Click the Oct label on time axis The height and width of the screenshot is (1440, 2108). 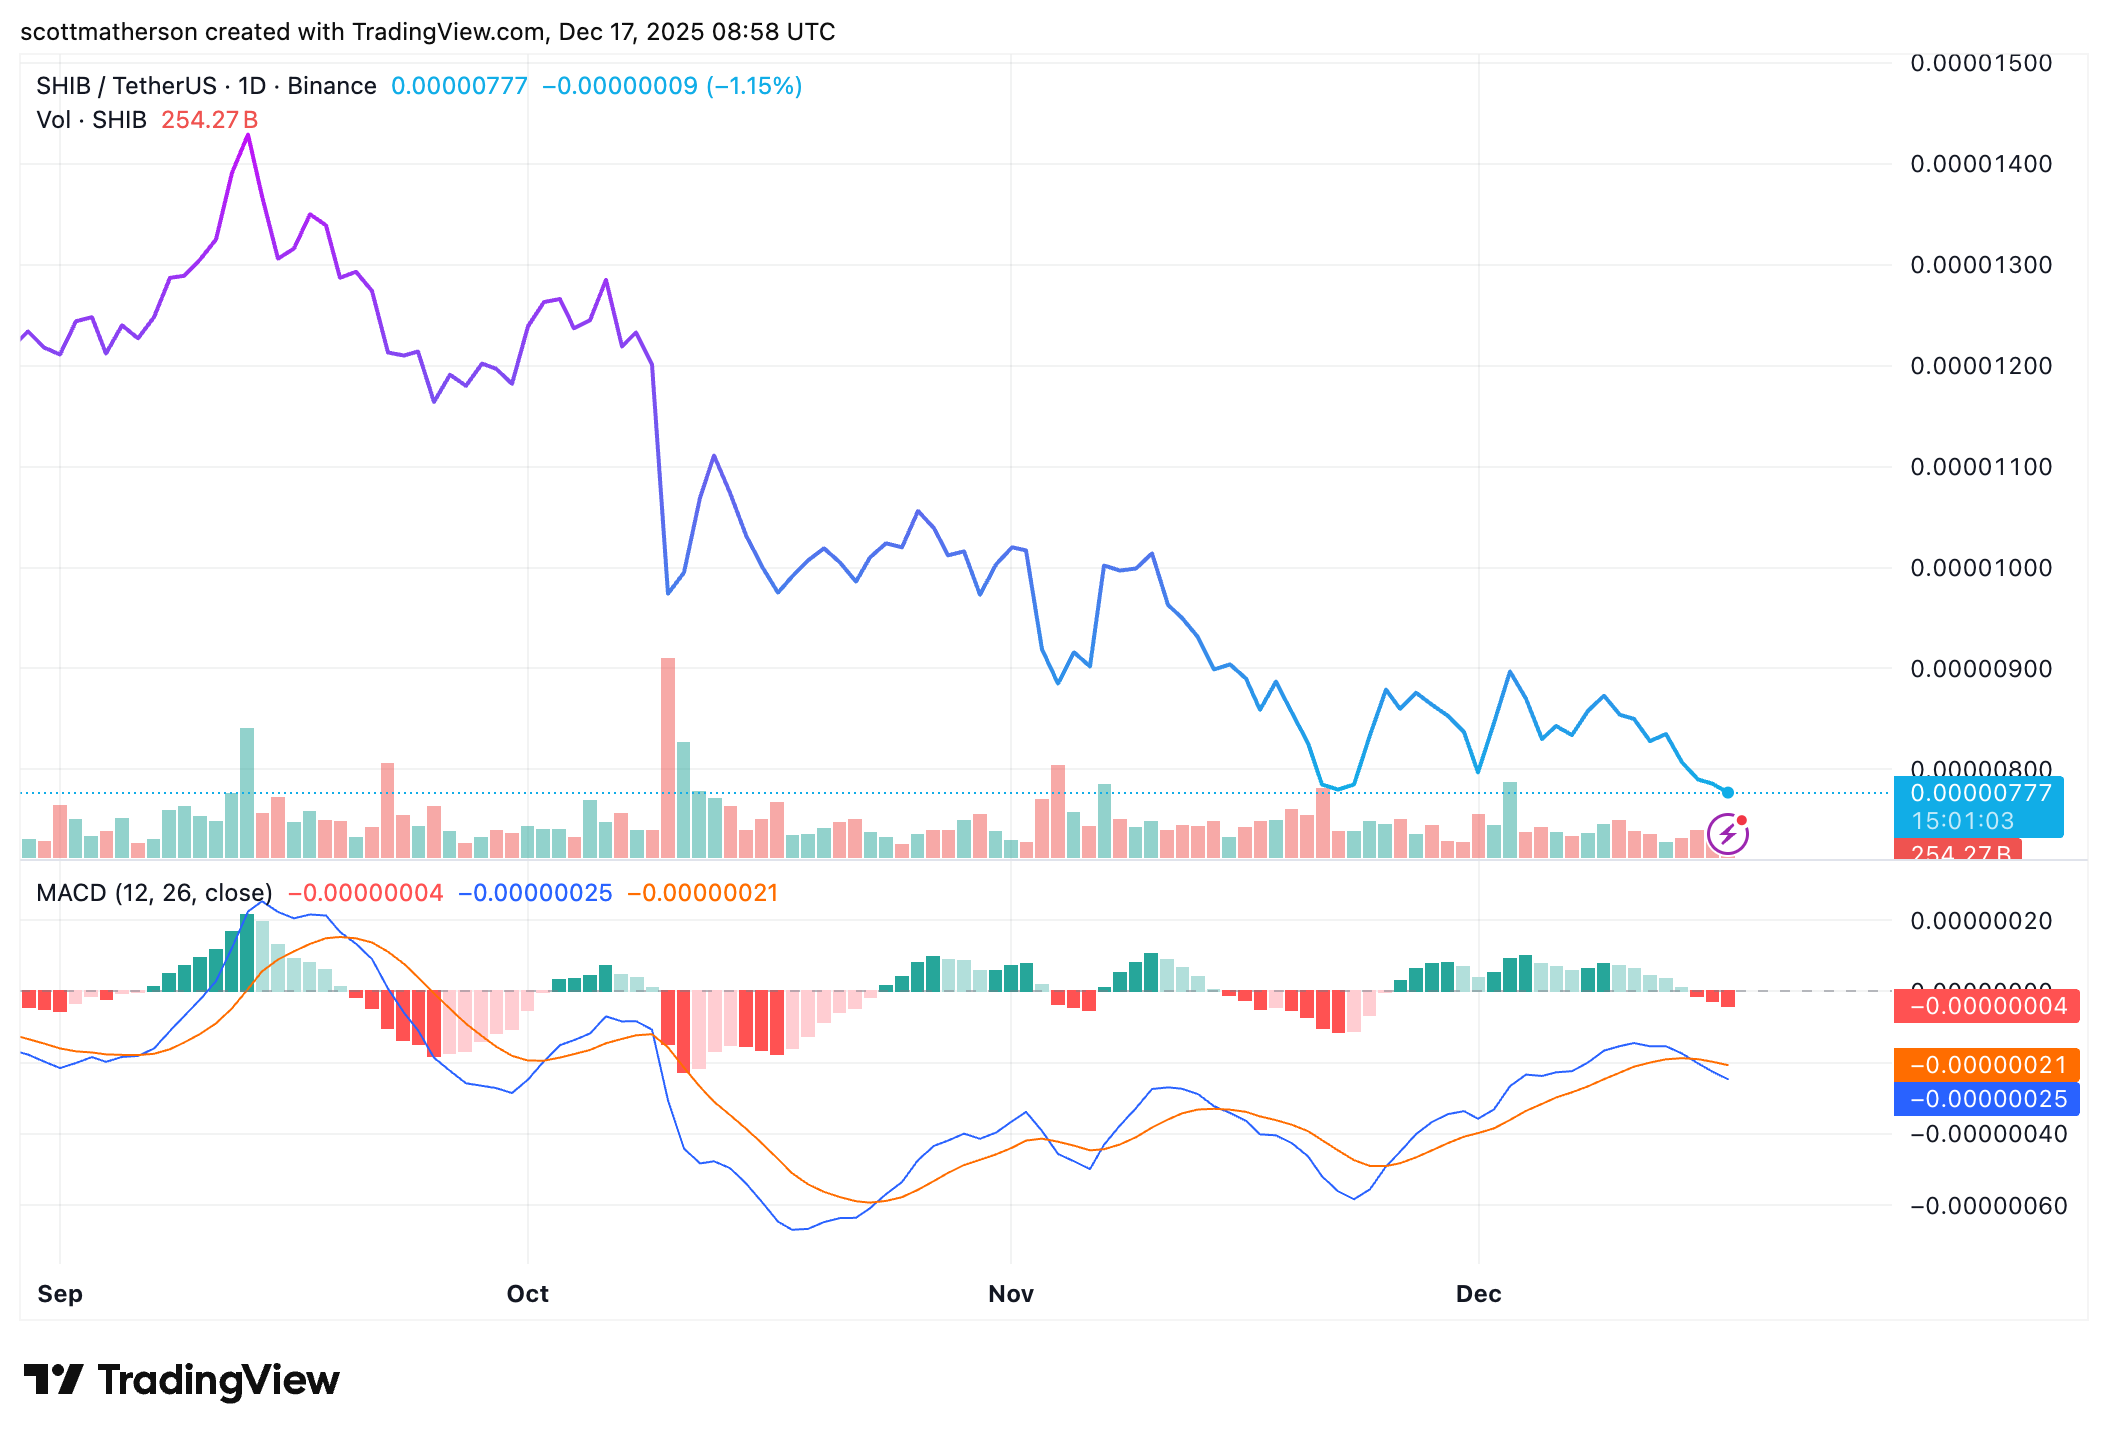[x=527, y=1294]
